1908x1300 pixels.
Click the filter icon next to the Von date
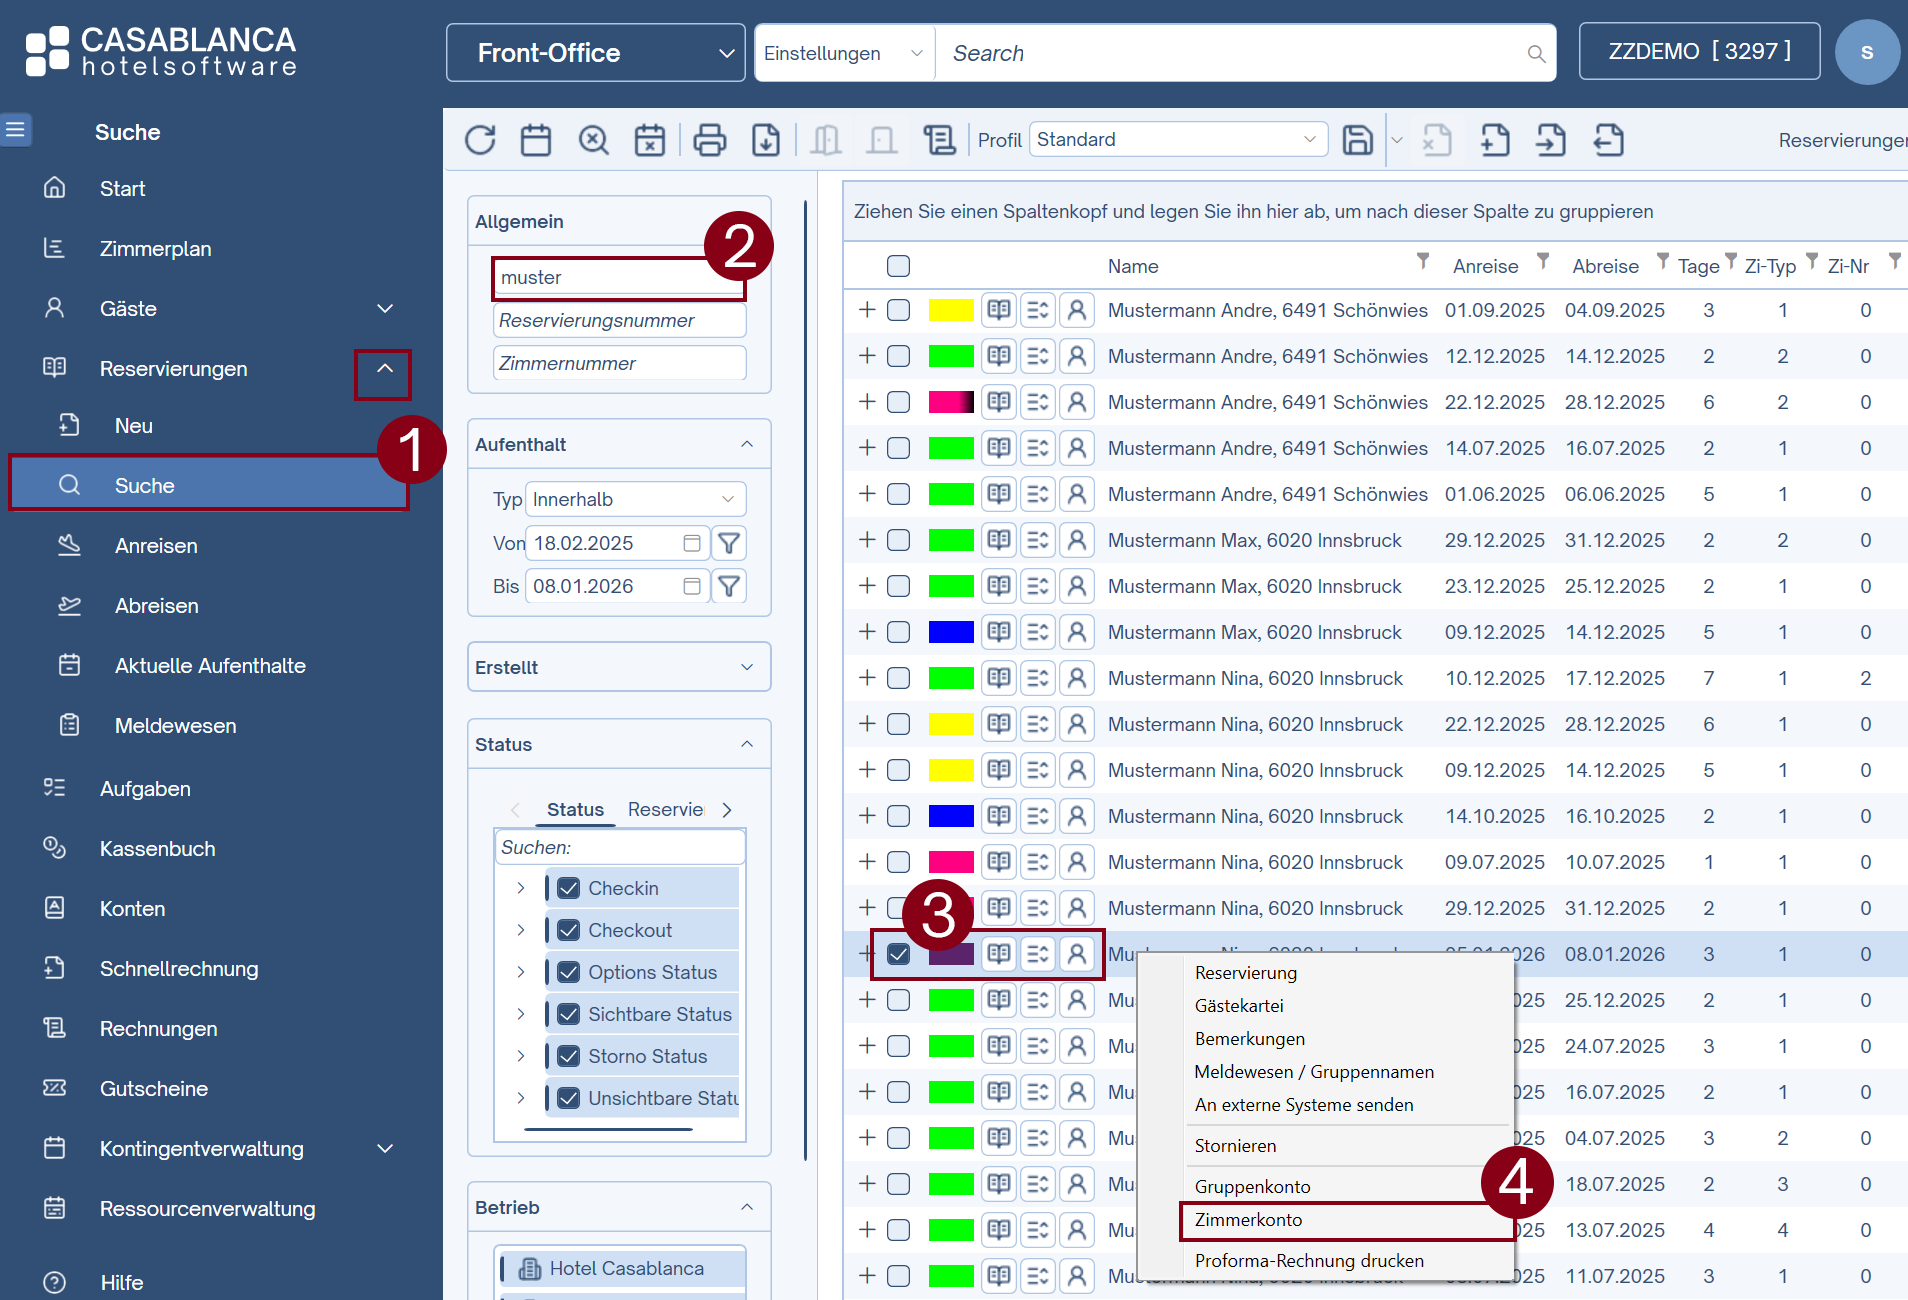(729, 543)
